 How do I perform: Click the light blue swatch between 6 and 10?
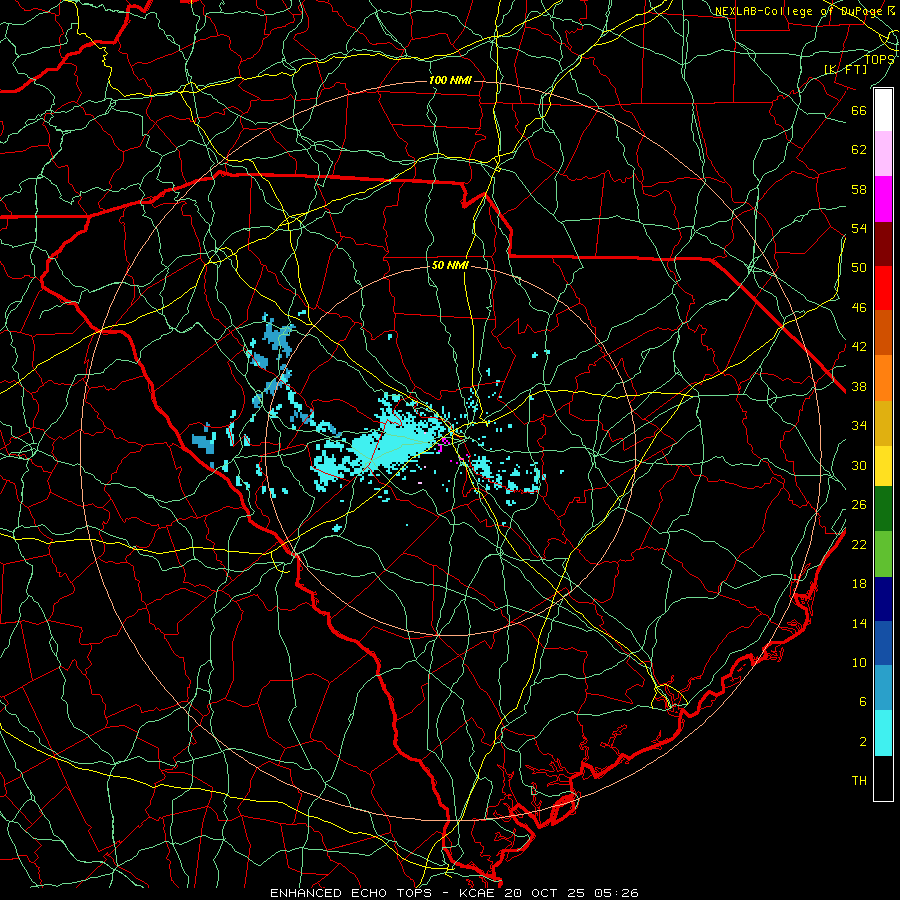tap(883, 688)
